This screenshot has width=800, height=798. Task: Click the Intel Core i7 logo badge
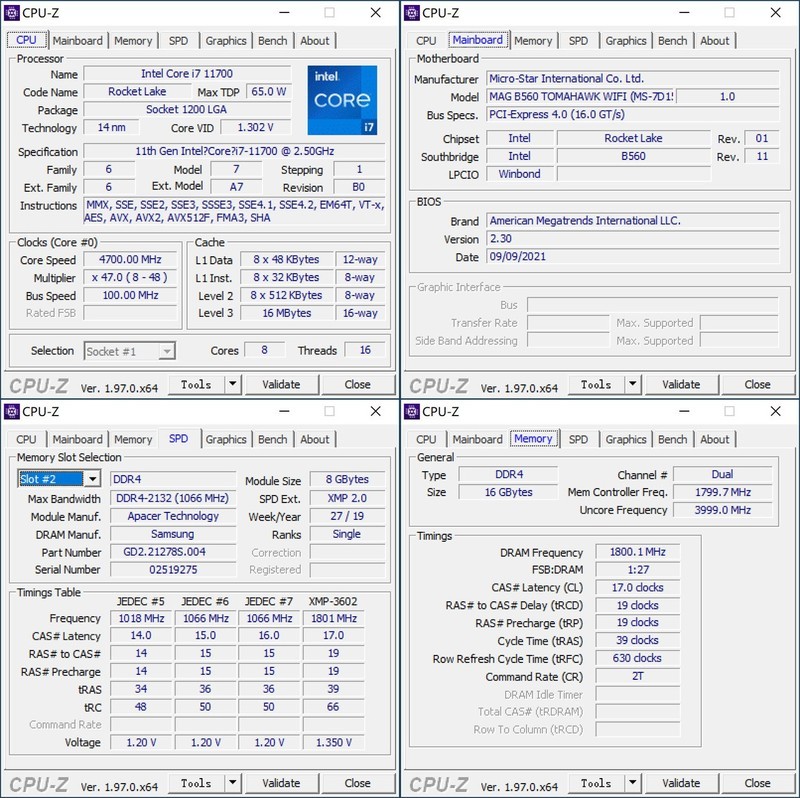342,100
